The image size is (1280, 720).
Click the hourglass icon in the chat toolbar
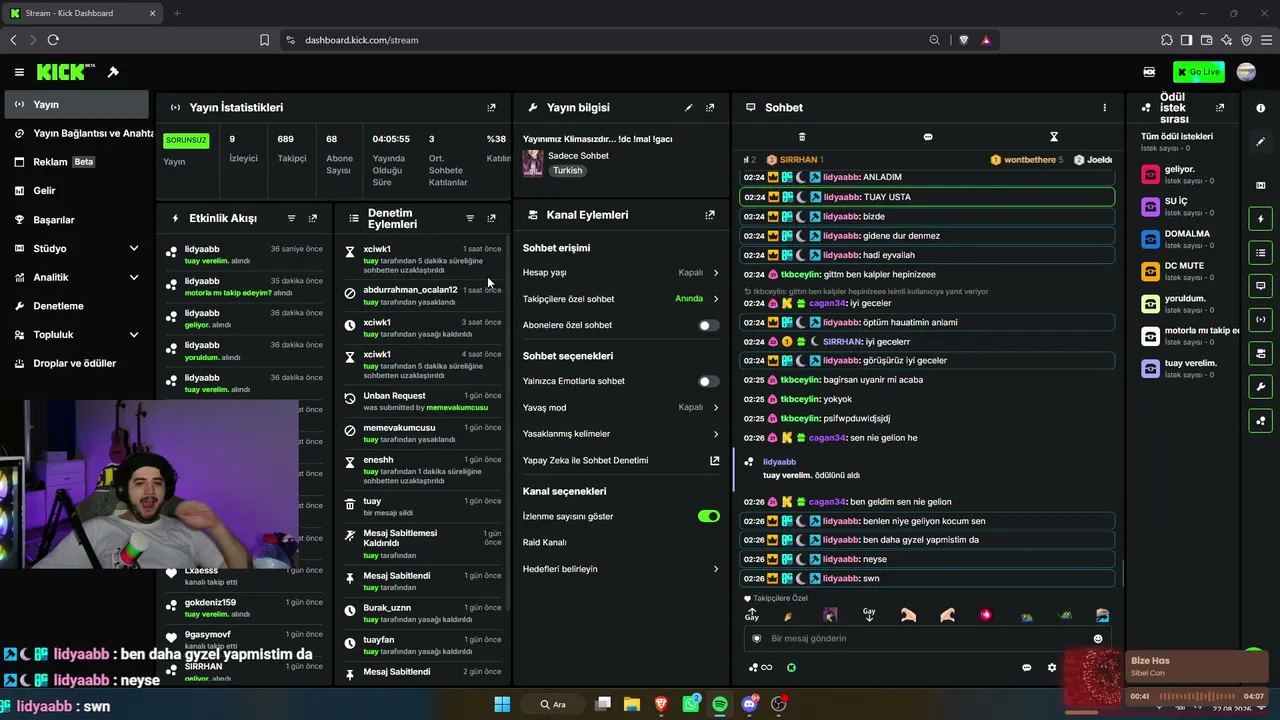click(x=1054, y=136)
